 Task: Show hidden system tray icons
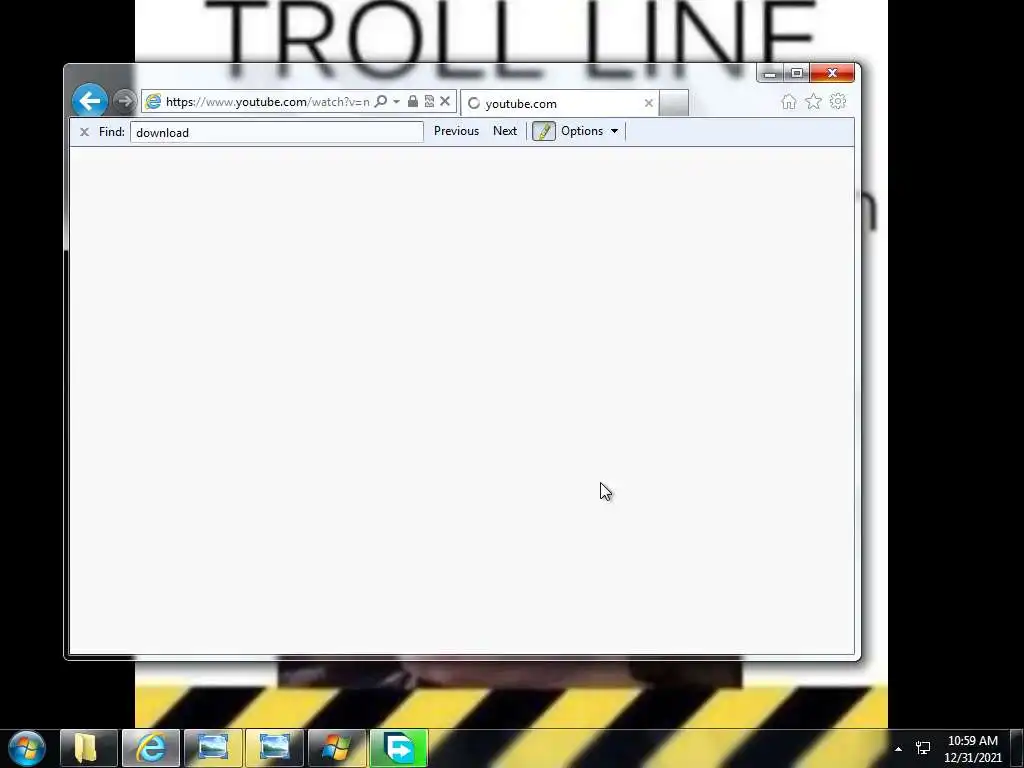click(898, 749)
